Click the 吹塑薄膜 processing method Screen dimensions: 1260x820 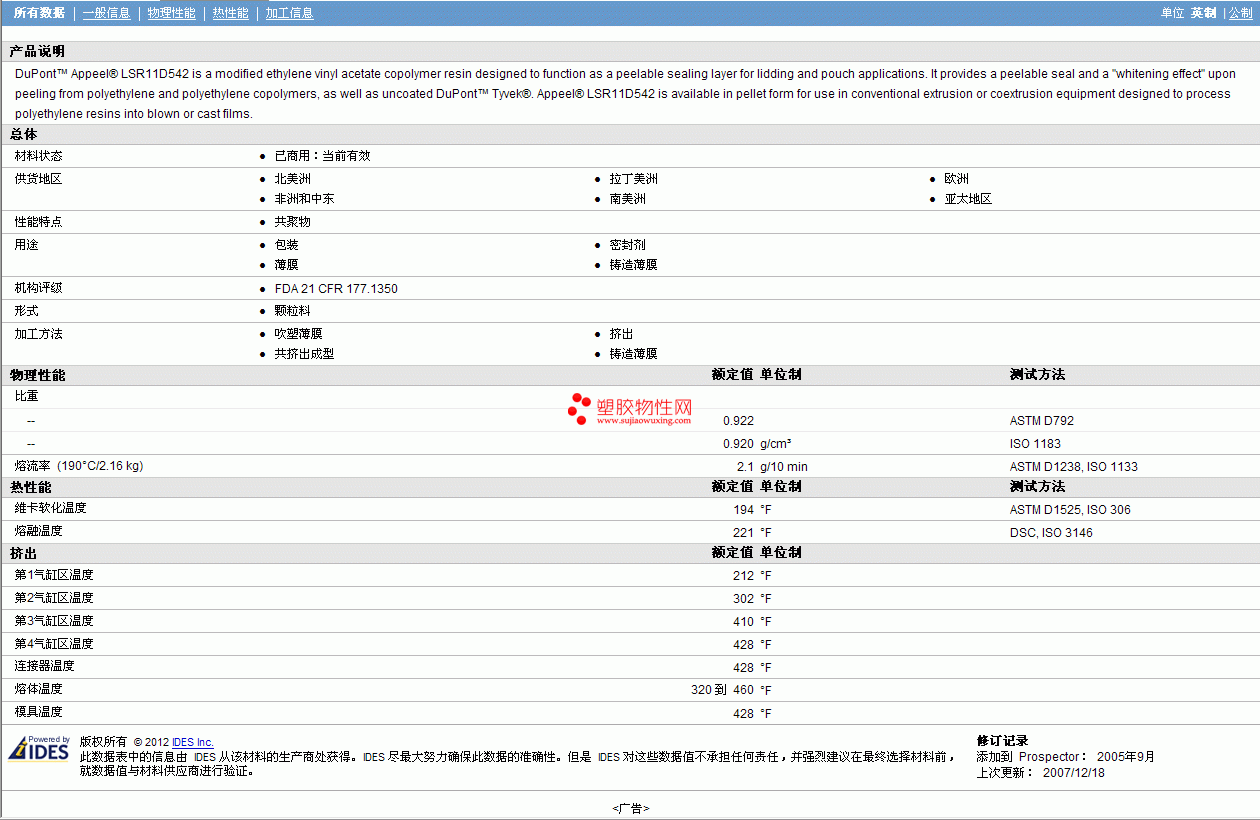[298, 334]
